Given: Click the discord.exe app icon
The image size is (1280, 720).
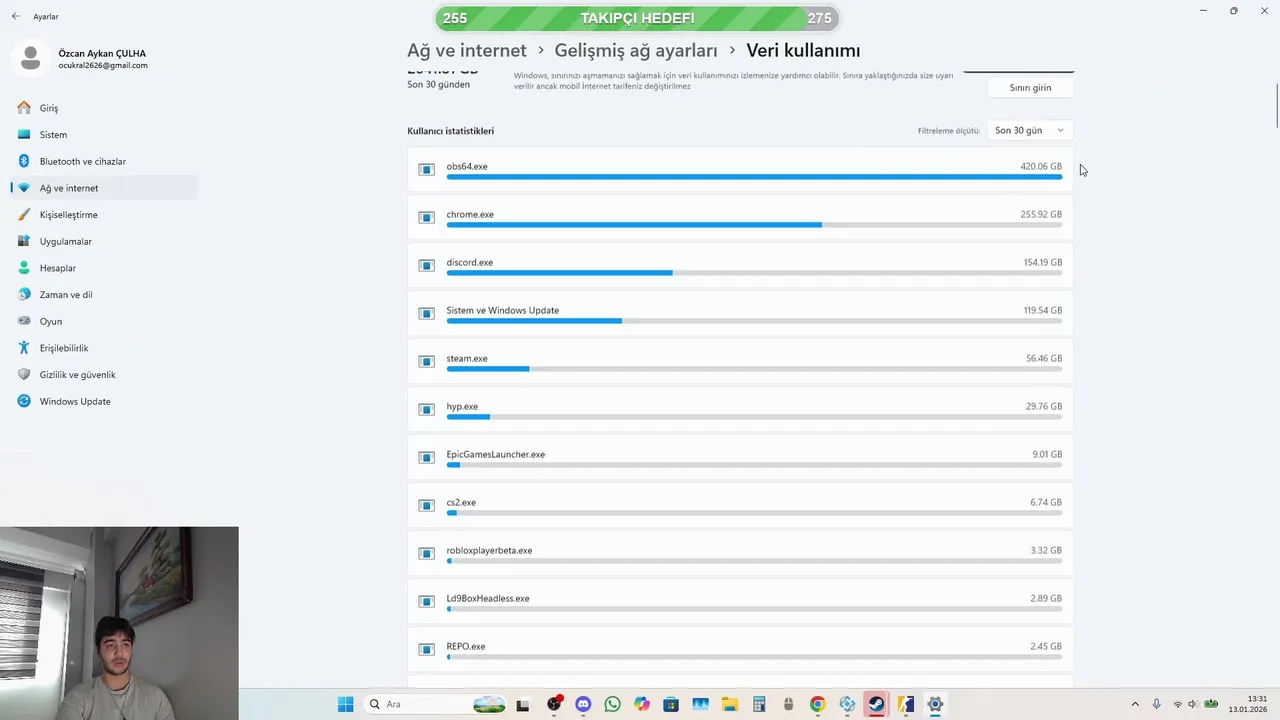Looking at the screenshot, I should 427,265.
